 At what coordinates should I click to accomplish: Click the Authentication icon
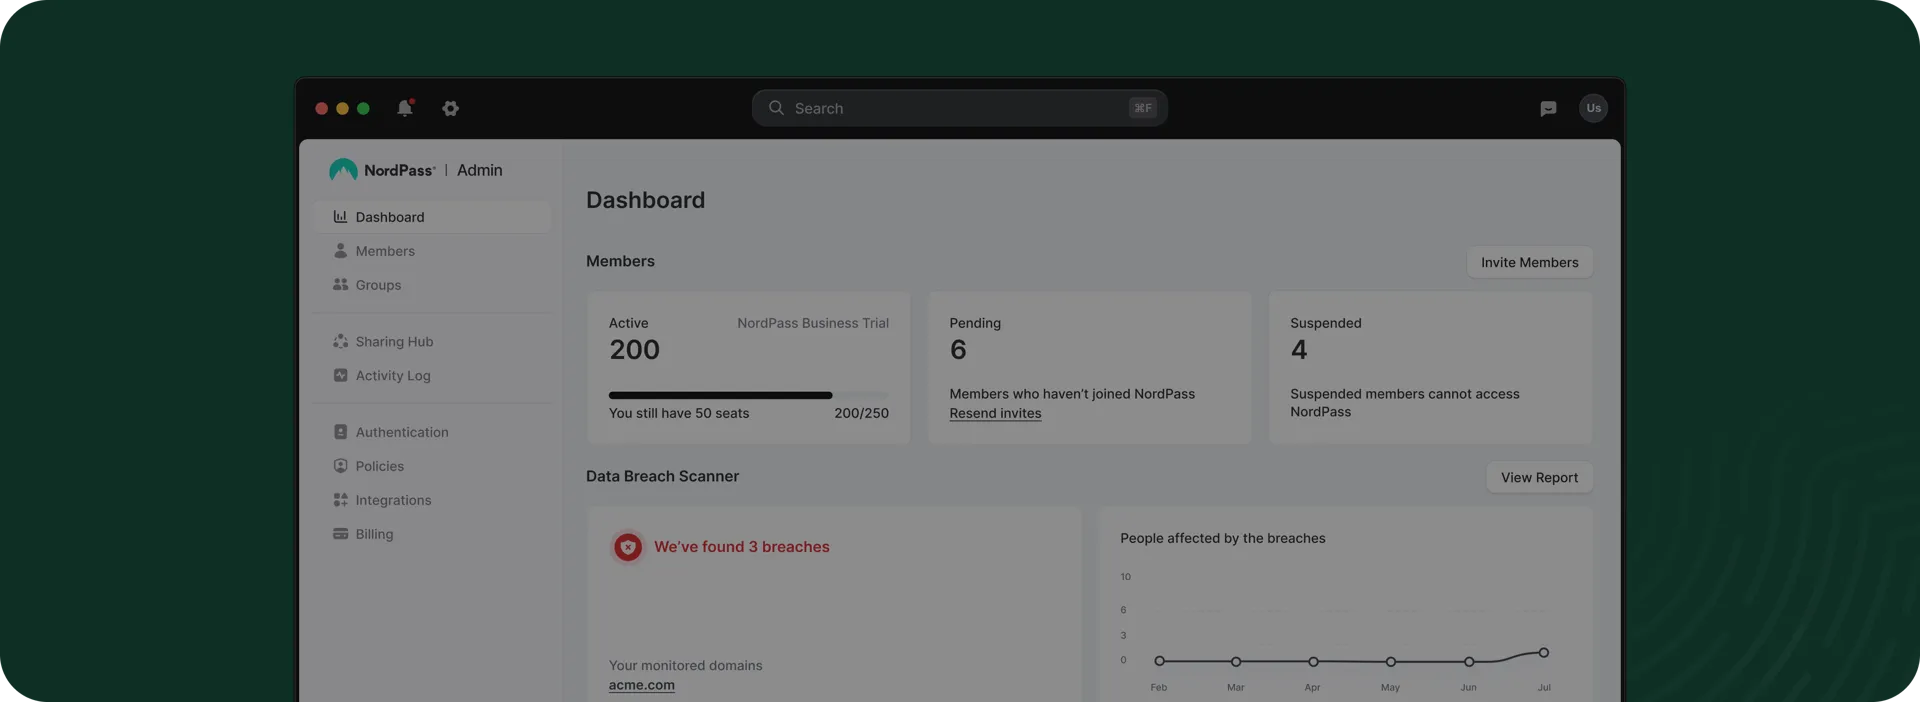[340, 432]
